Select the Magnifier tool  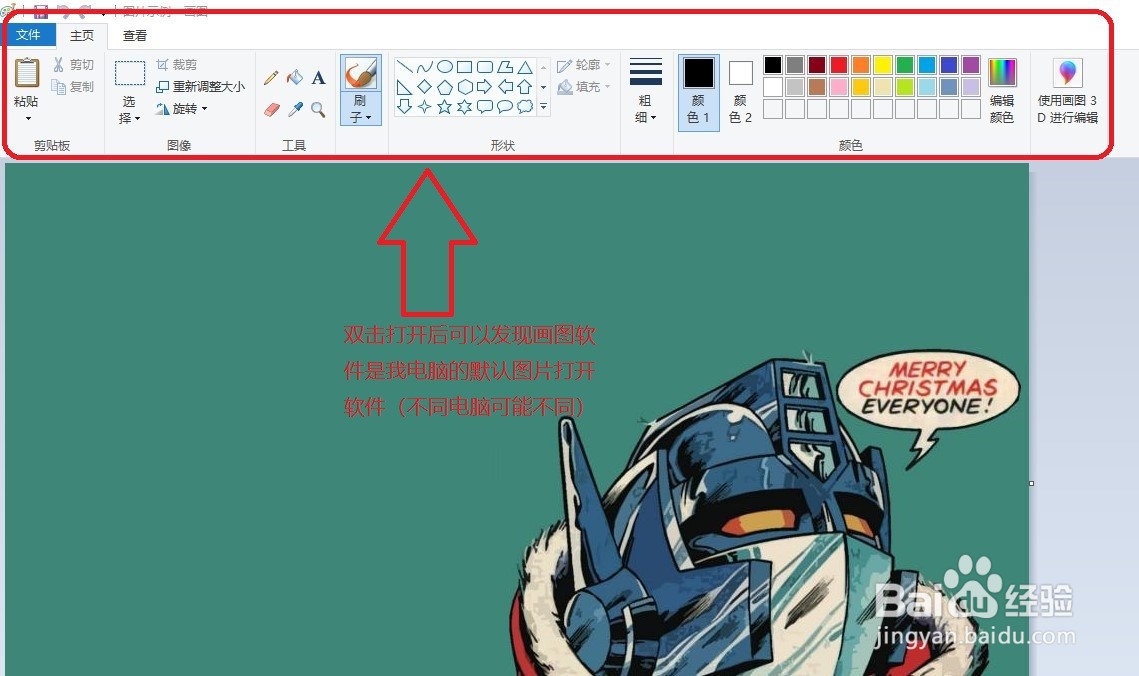coord(318,110)
